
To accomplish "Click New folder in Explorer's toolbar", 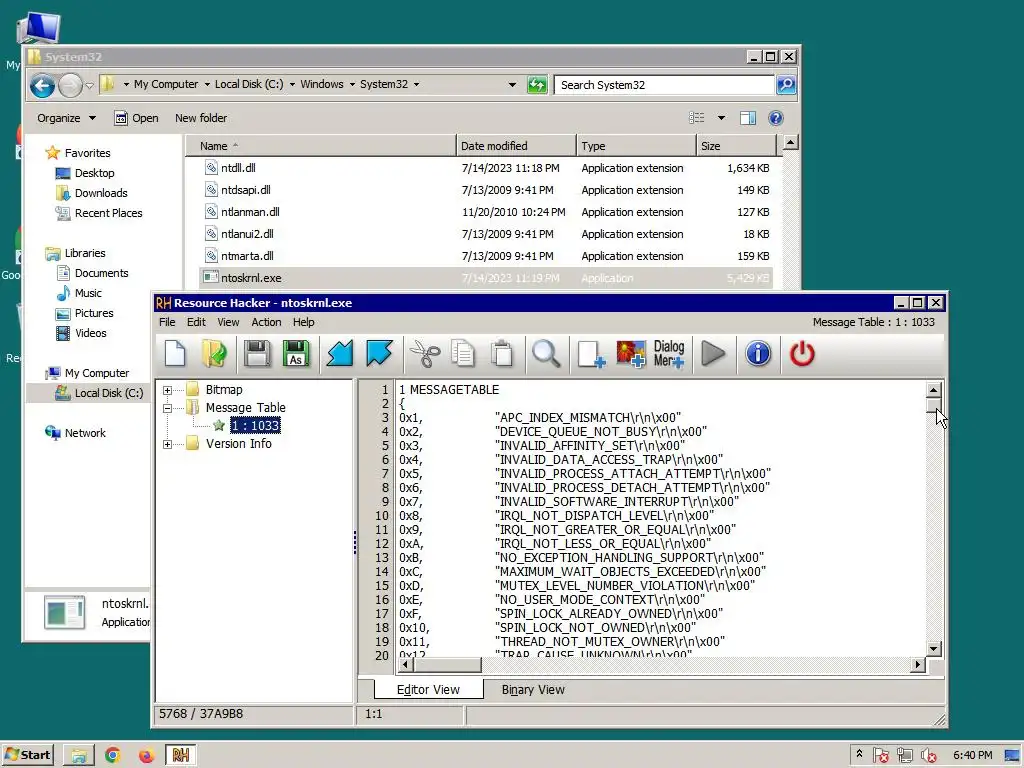I will tap(201, 118).
